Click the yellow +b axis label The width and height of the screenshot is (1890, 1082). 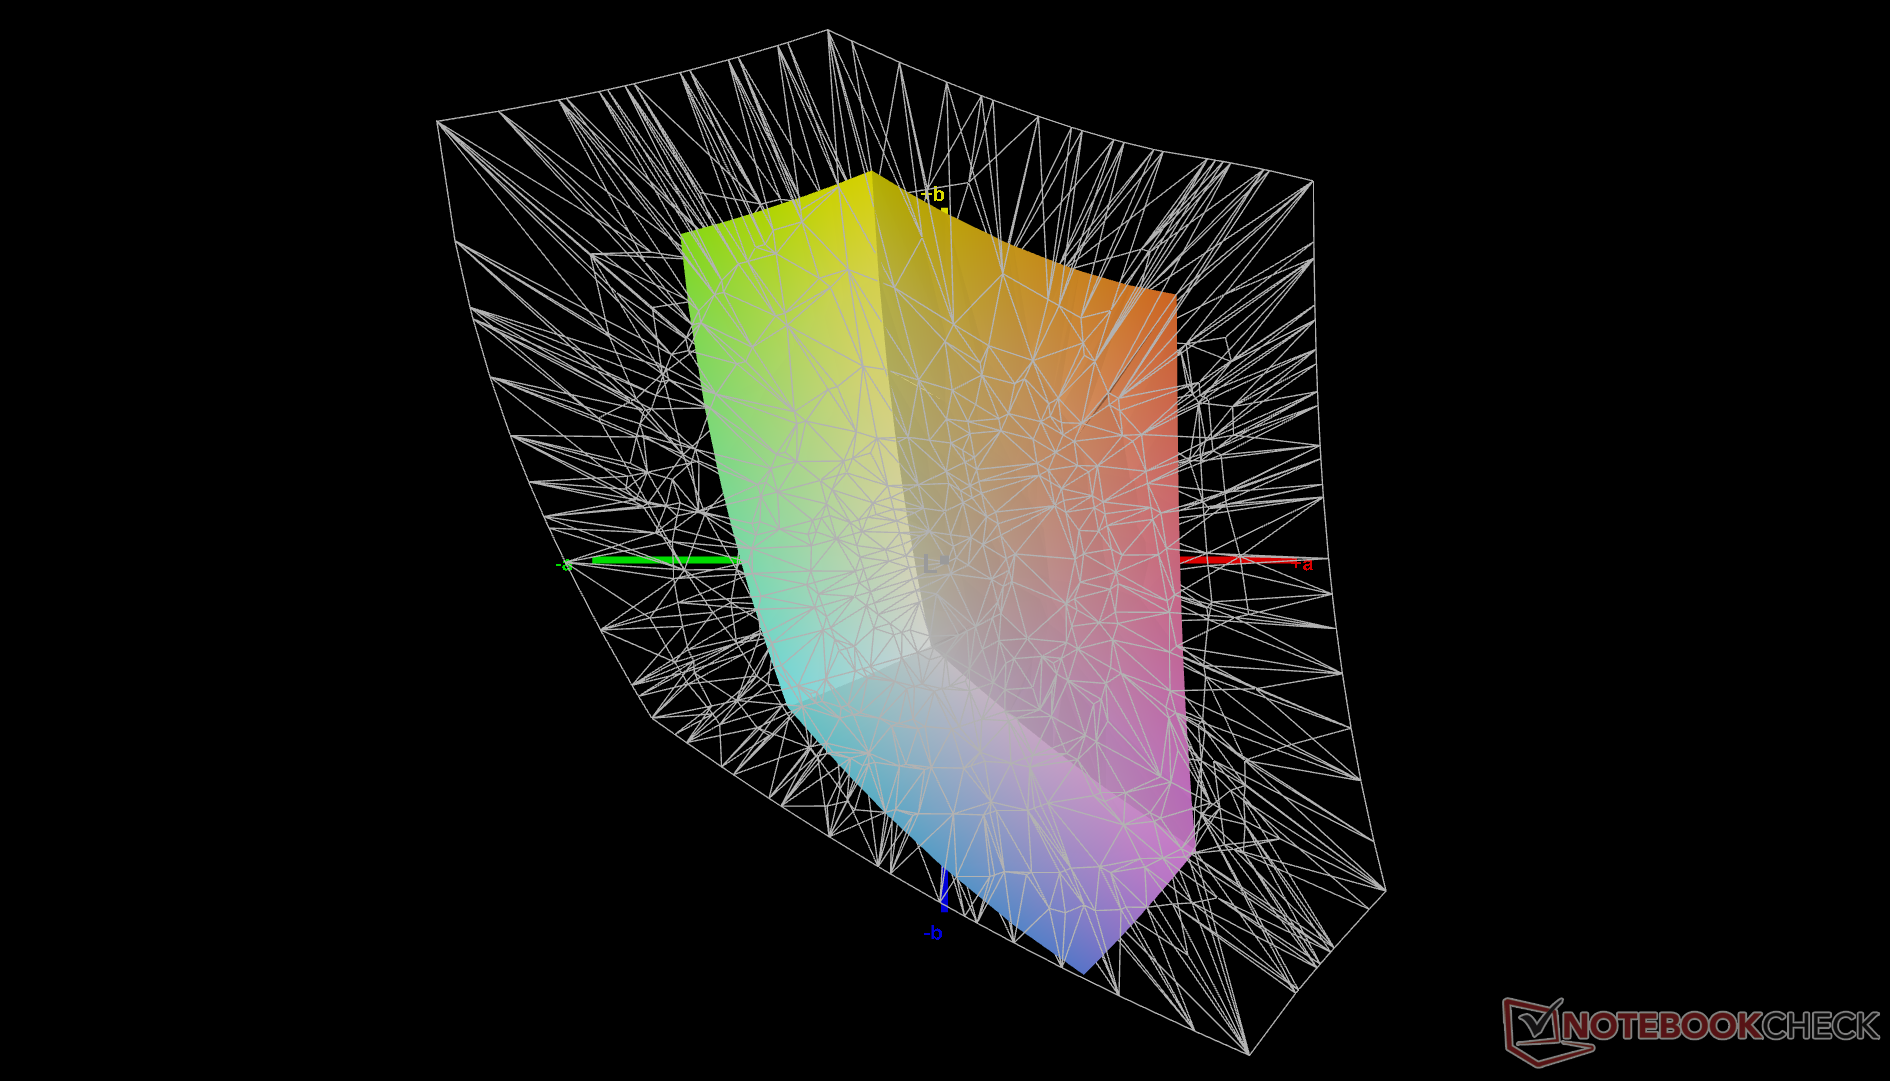pyautogui.click(x=935, y=194)
